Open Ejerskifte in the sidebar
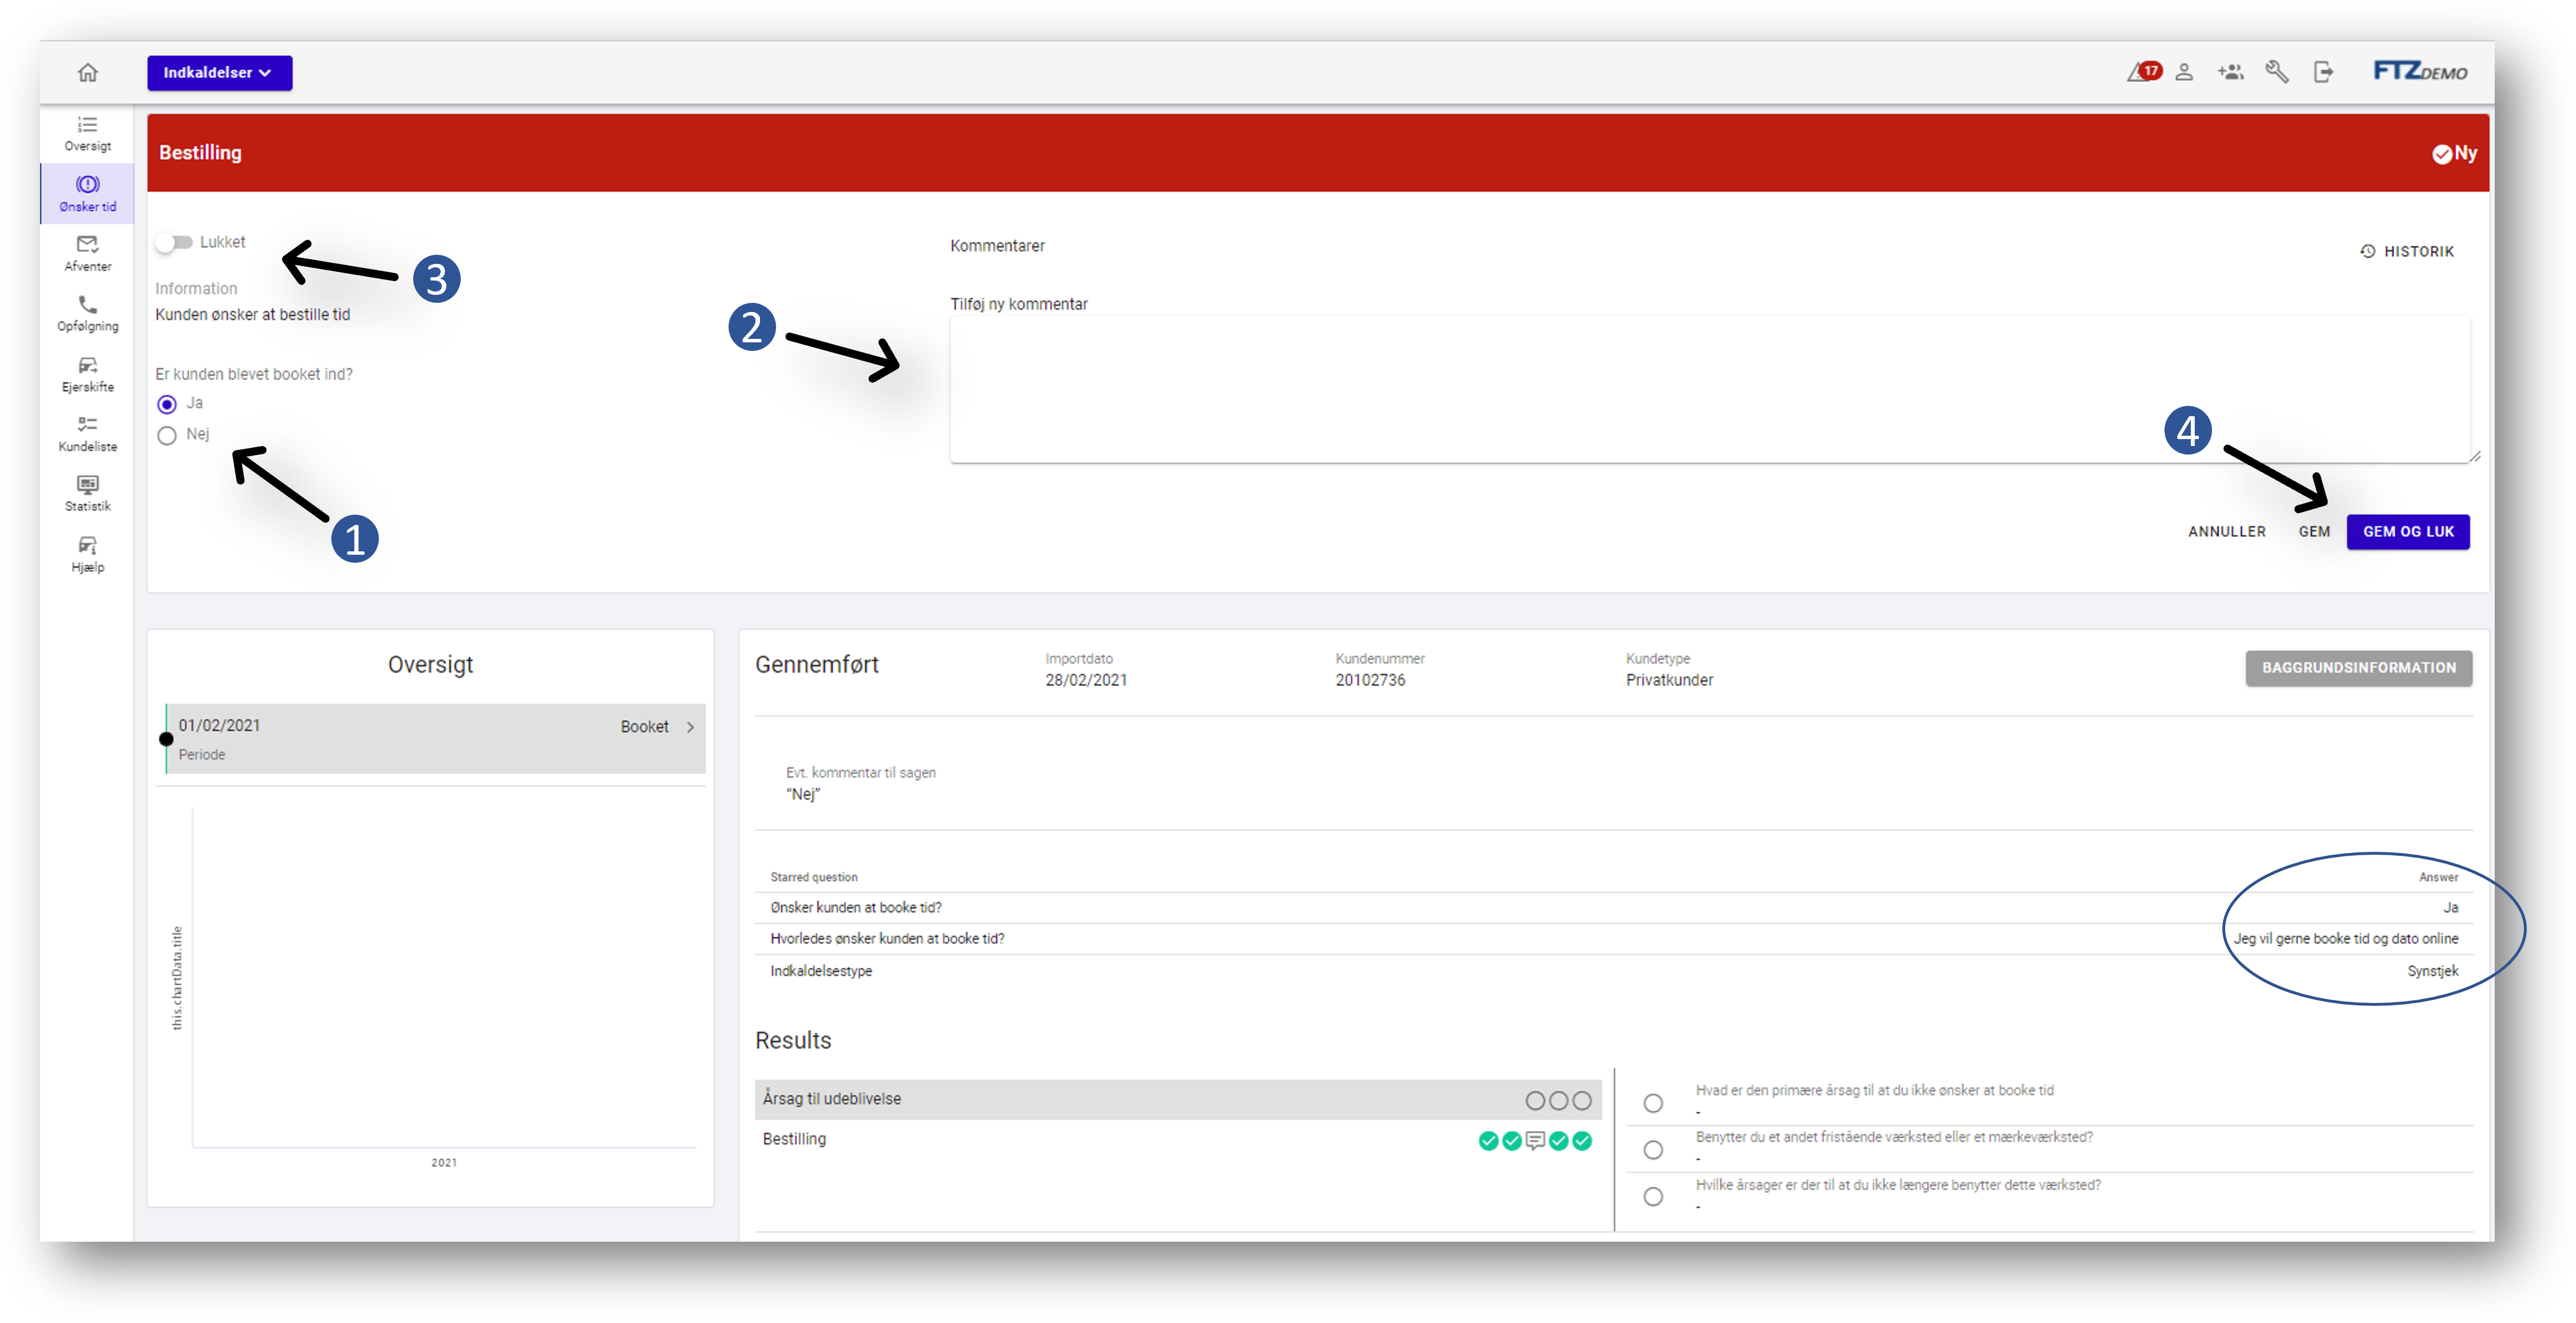This screenshot has width=2576, height=1323. [88, 375]
